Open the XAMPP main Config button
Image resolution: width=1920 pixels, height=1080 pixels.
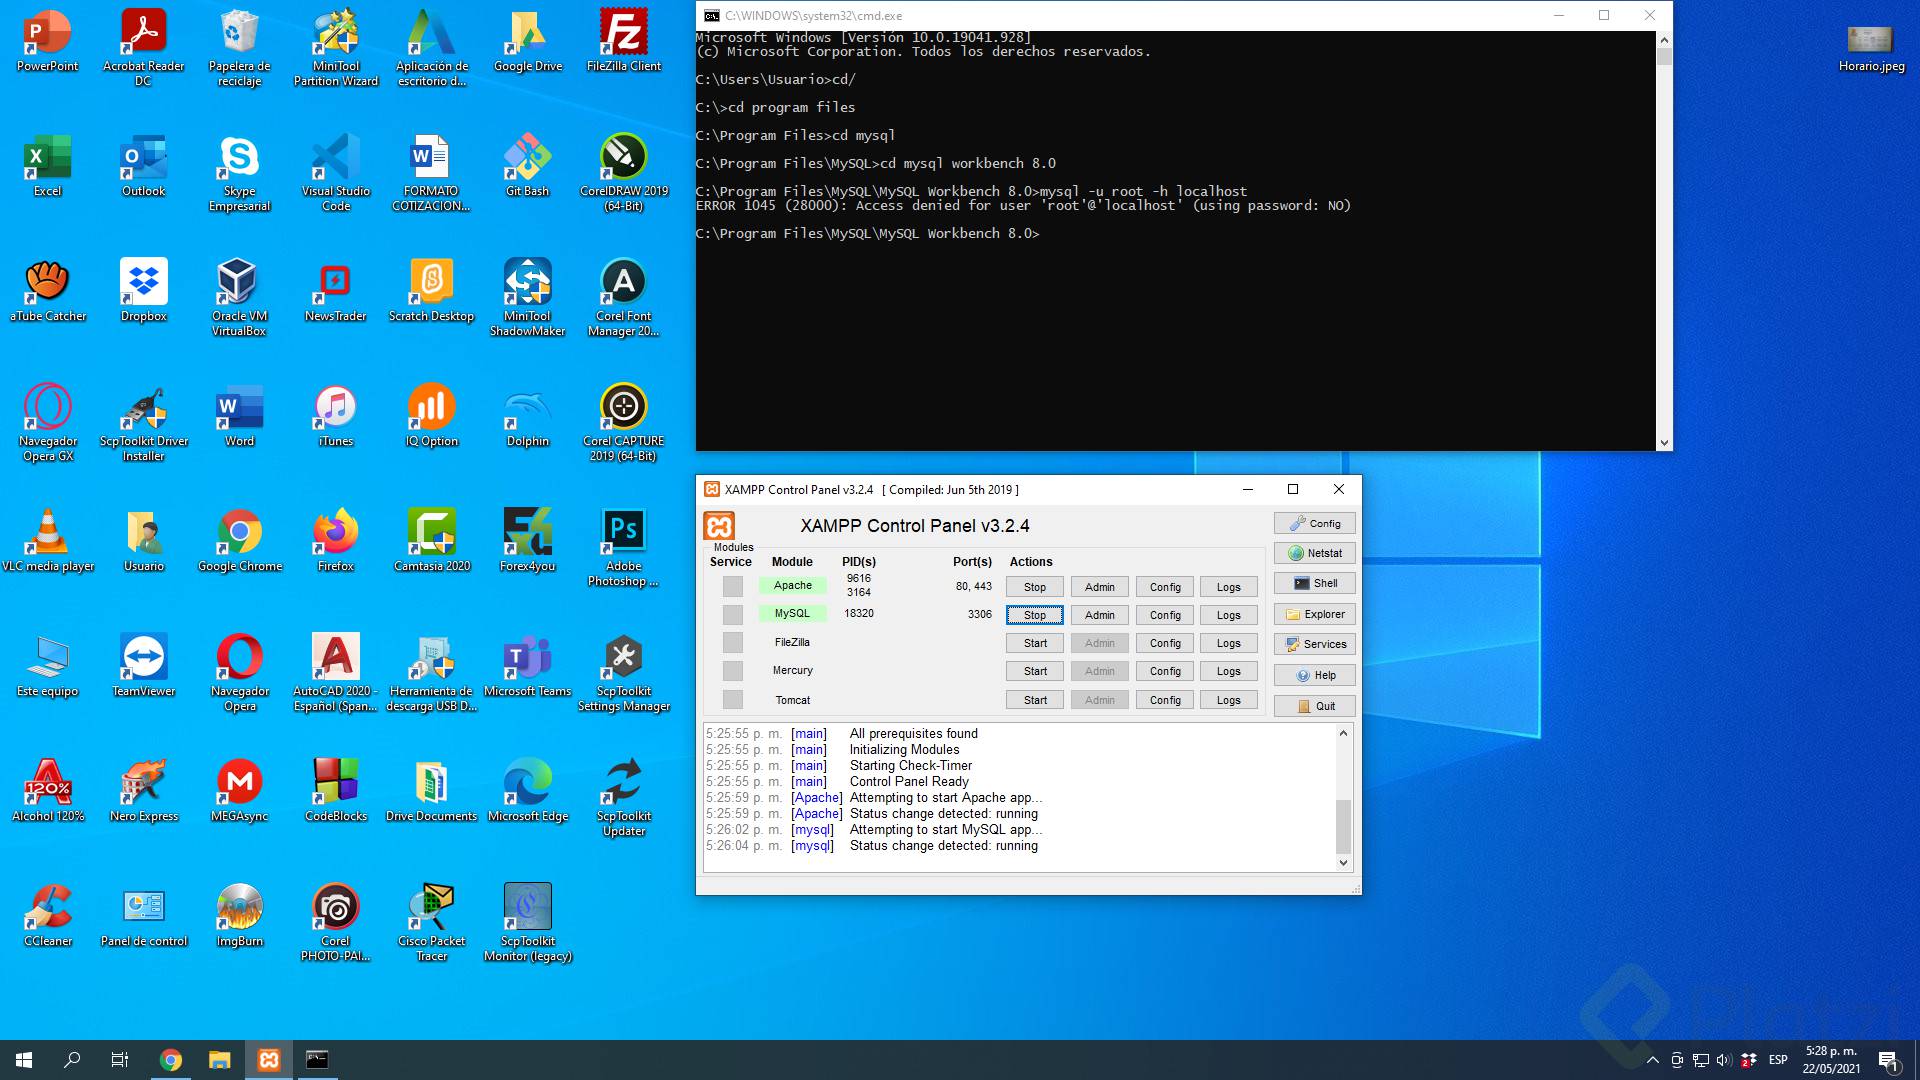(x=1315, y=523)
